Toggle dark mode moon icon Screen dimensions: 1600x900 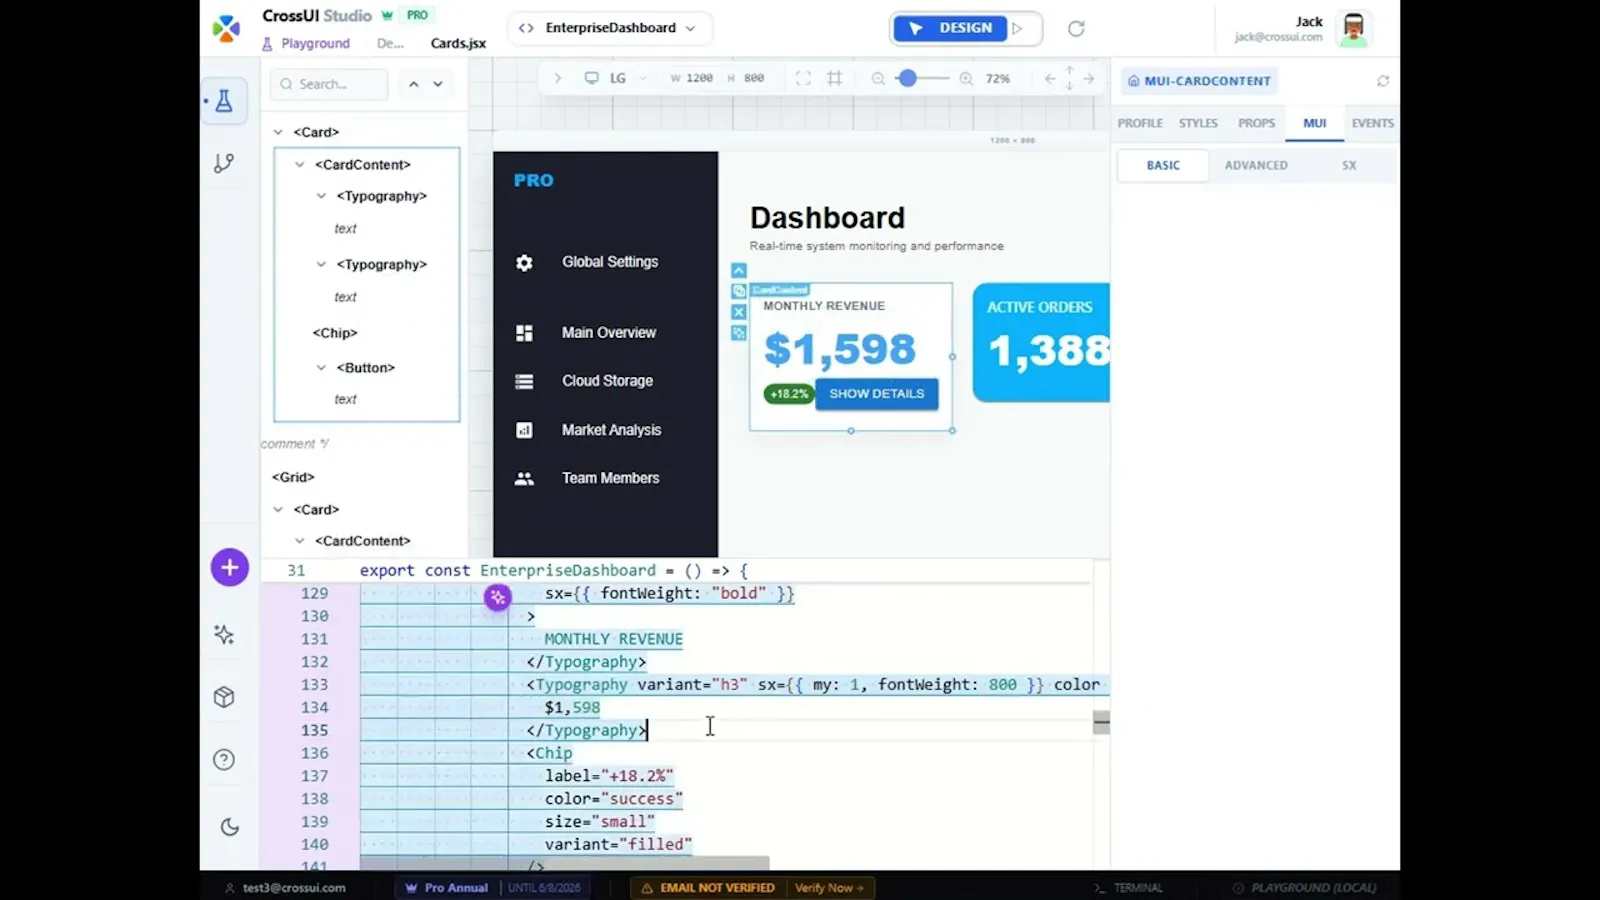(x=230, y=827)
